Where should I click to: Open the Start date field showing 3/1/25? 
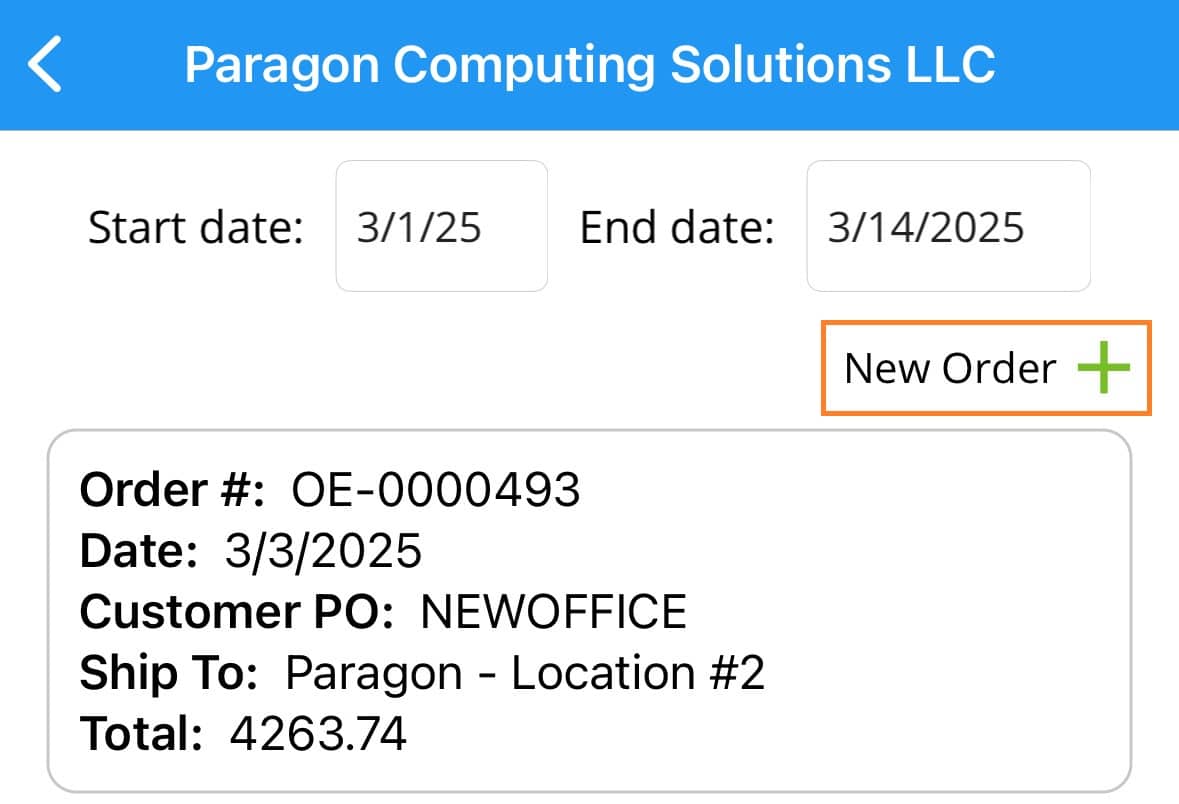click(x=441, y=226)
